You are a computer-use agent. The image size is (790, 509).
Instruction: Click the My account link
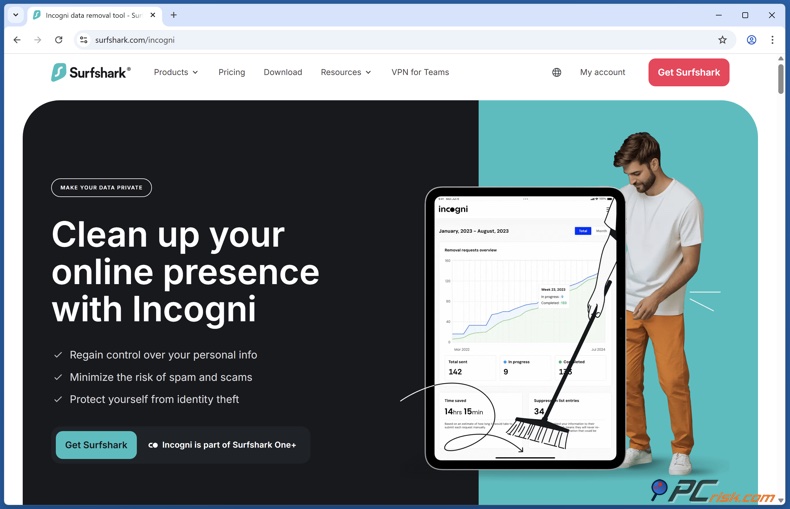pyautogui.click(x=602, y=72)
